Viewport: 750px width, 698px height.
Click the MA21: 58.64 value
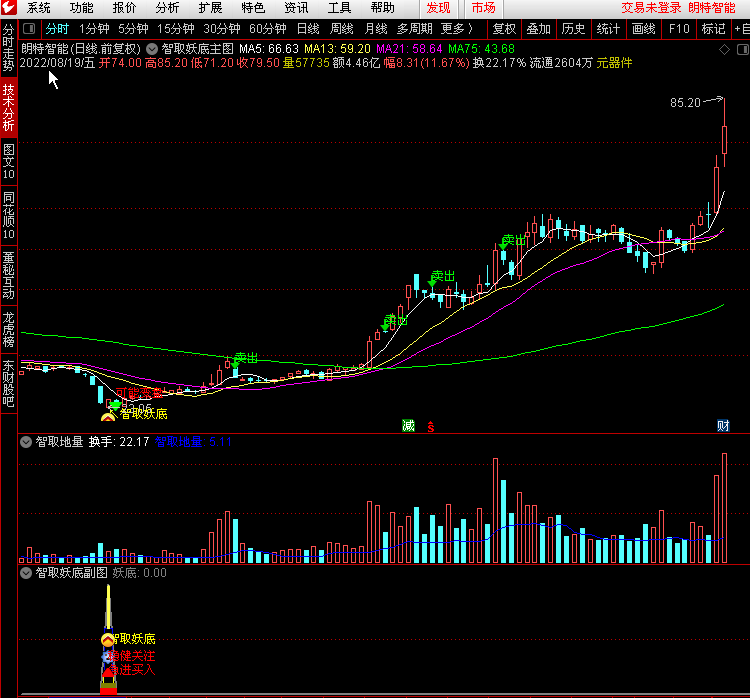tap(409, 49)
